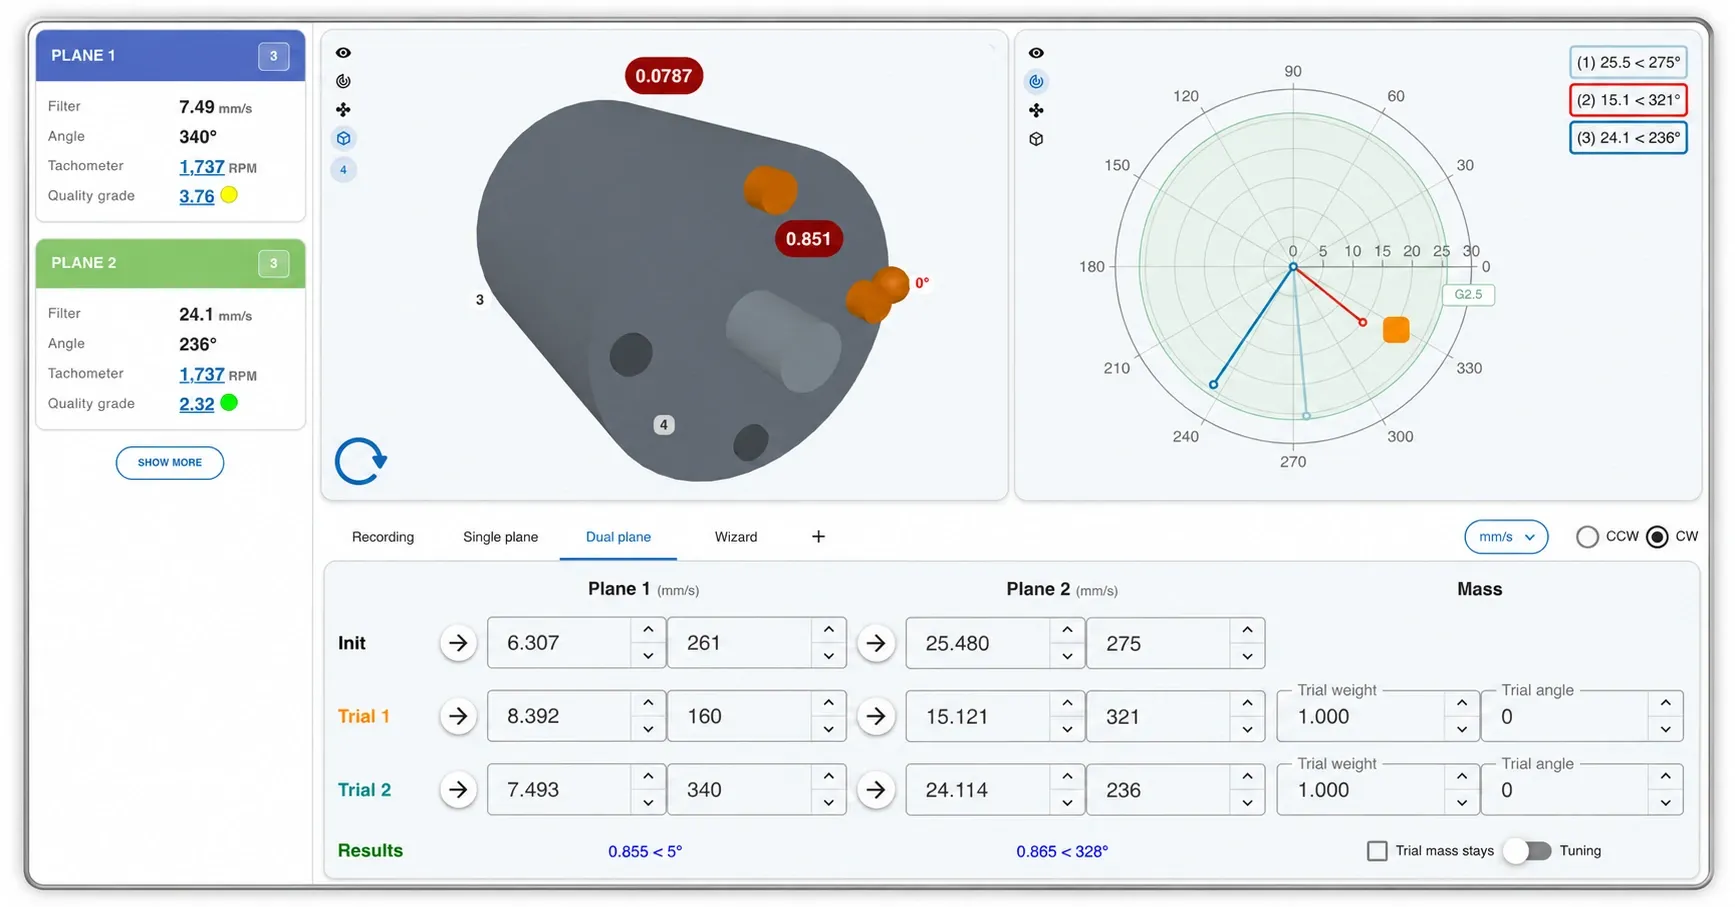Select the Dual plane tab

point(618,537)
